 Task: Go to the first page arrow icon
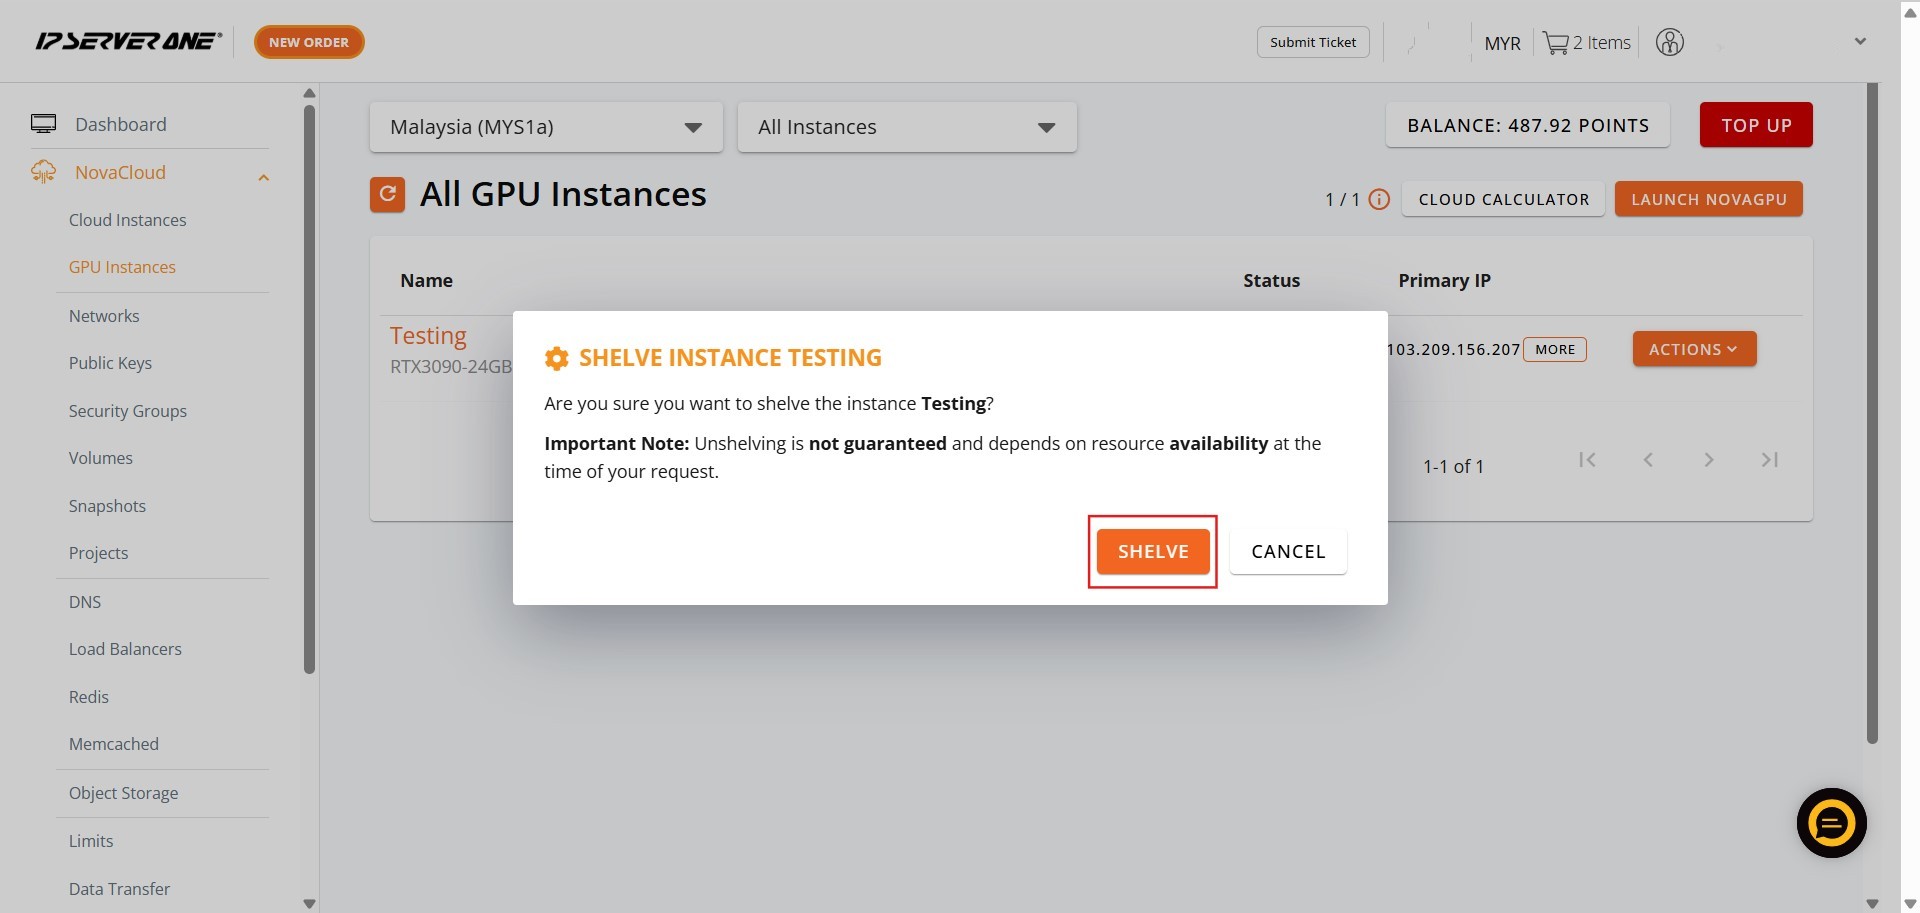click(x=1587, y=460)
